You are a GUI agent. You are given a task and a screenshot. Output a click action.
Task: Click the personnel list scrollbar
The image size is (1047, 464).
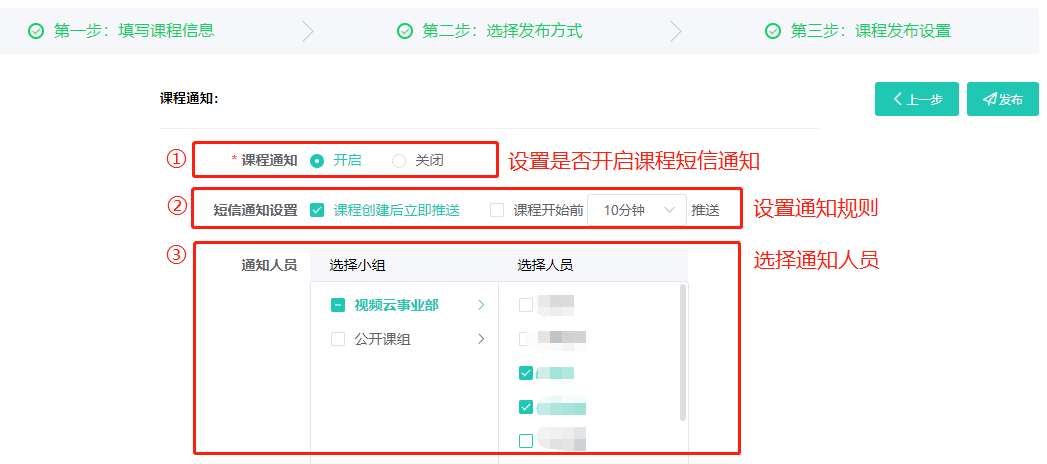(682, 352)
